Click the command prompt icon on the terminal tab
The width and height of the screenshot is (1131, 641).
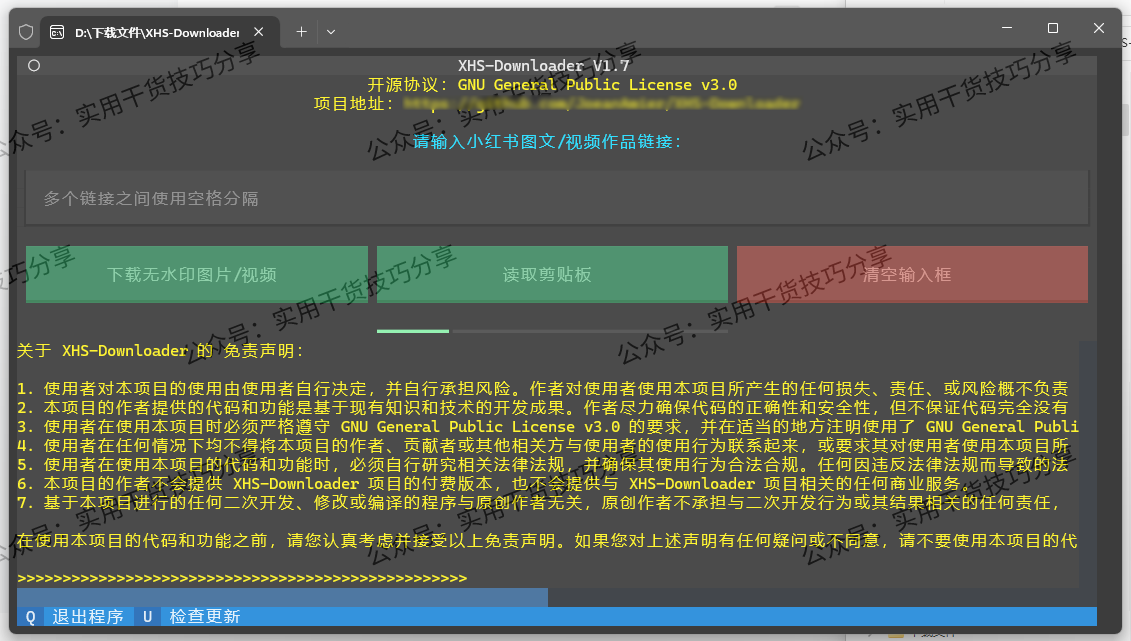(x=57, y=31)
